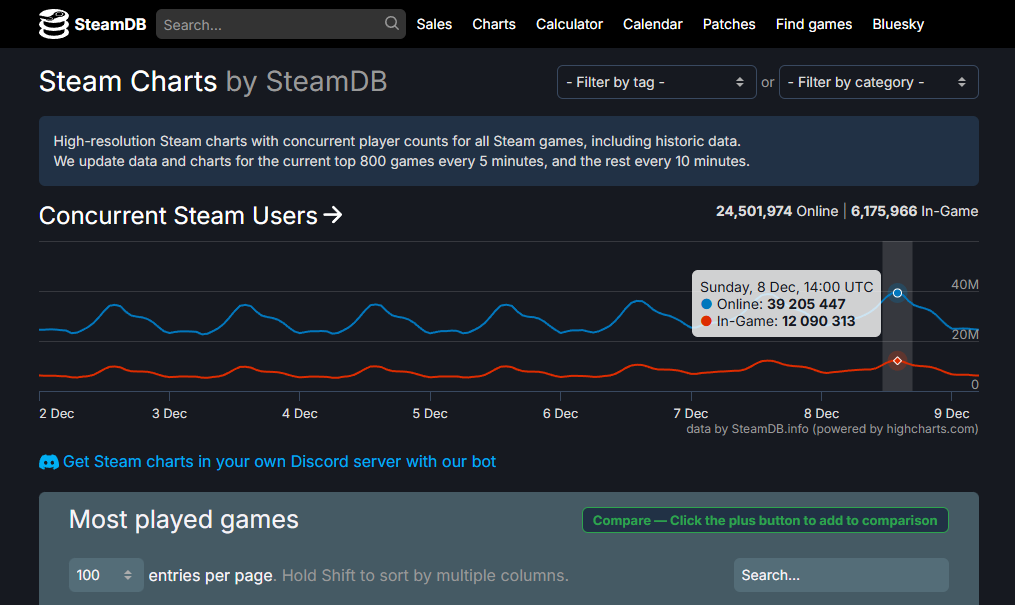Open the Sales menu item
The width and height of the screenshot is (1015, 605).
(434, 24)
